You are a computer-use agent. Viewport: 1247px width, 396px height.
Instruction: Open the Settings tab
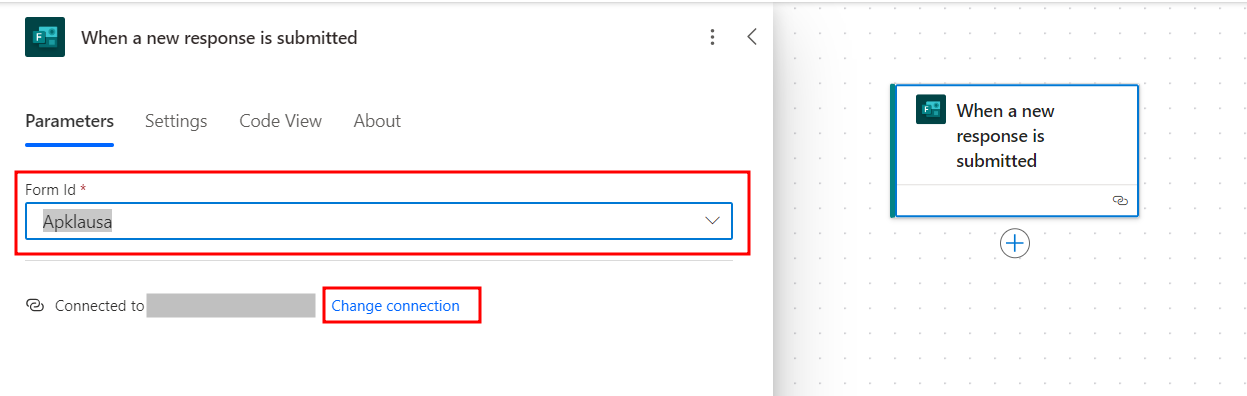[176, 121]
